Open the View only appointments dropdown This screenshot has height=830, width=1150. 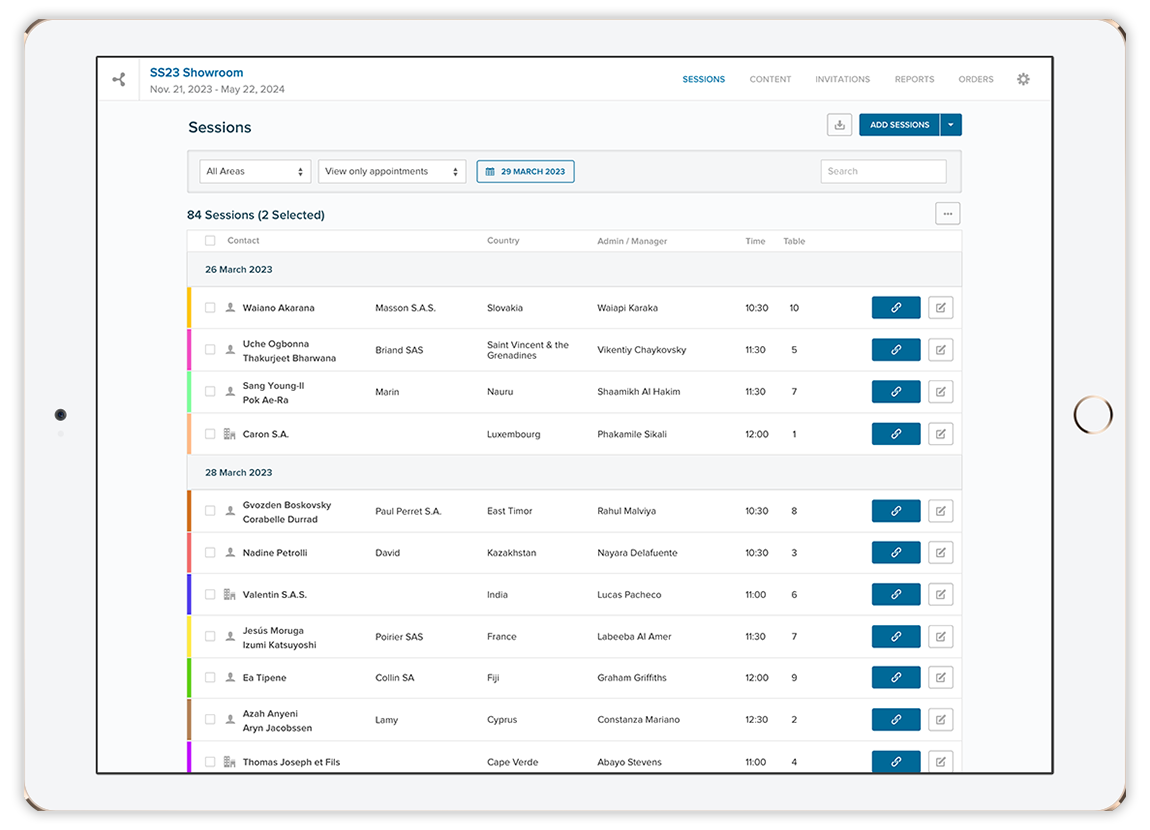(x=392, y=172)
